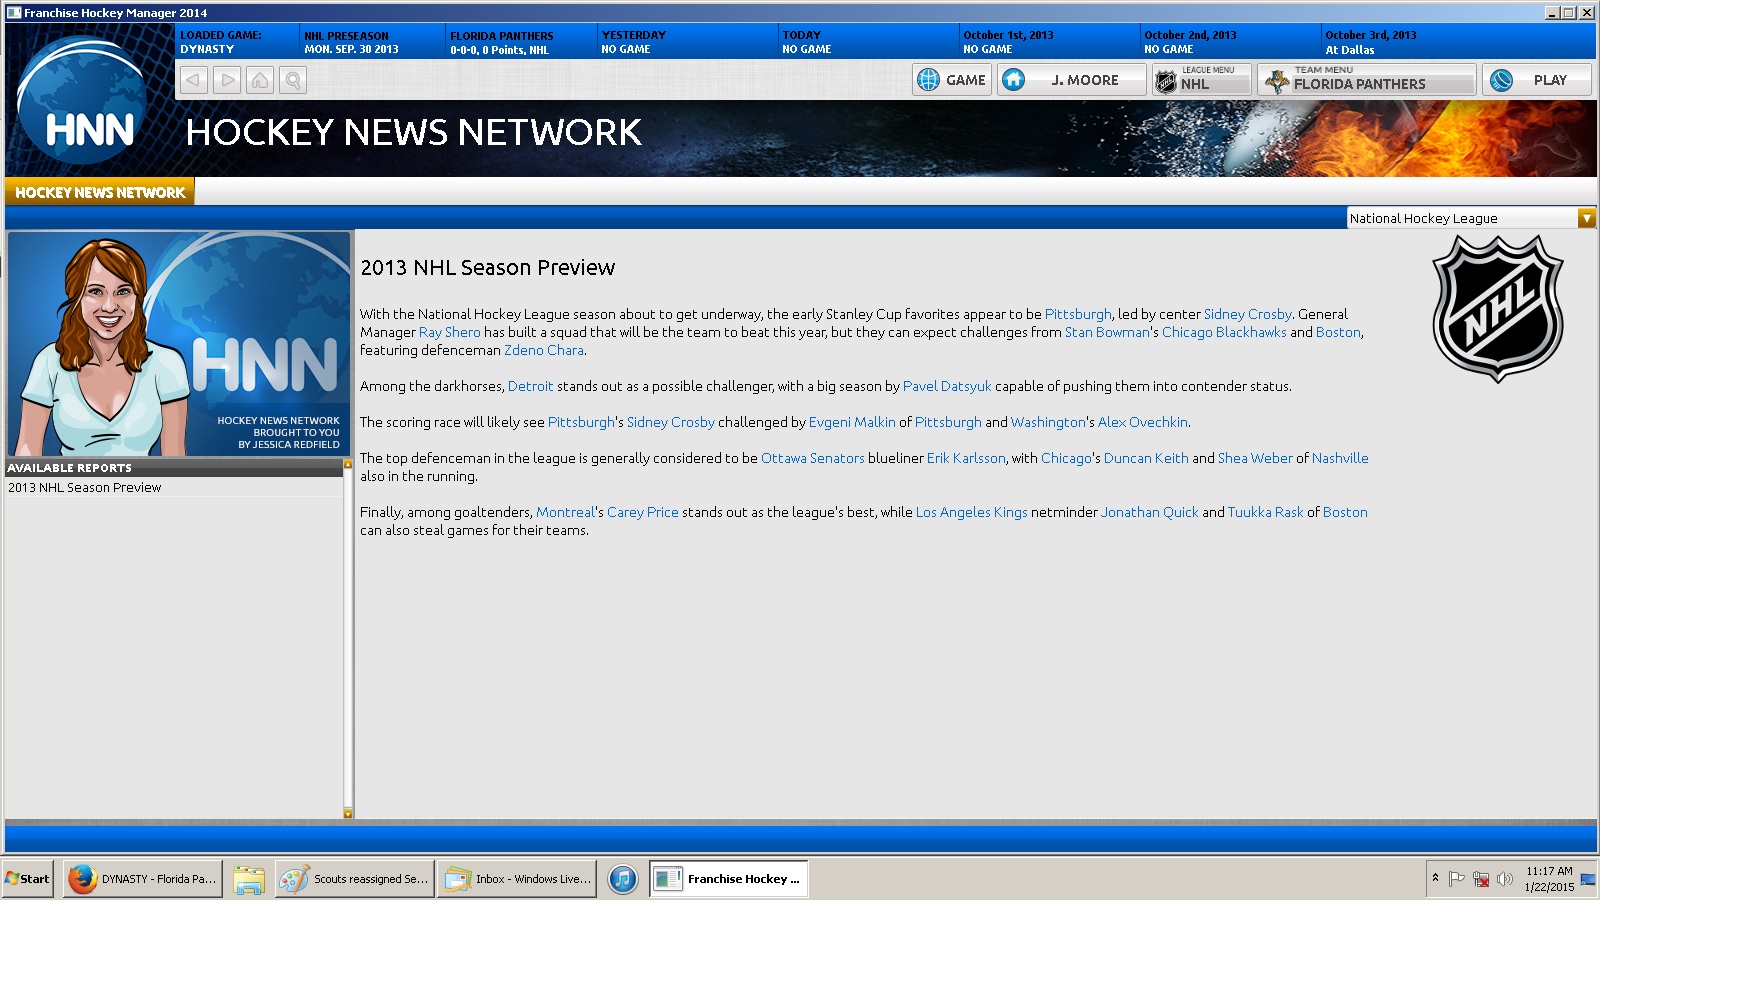Click the TODAY No Game schedule entry
The image size is (1760, 990).
point(806,42)
